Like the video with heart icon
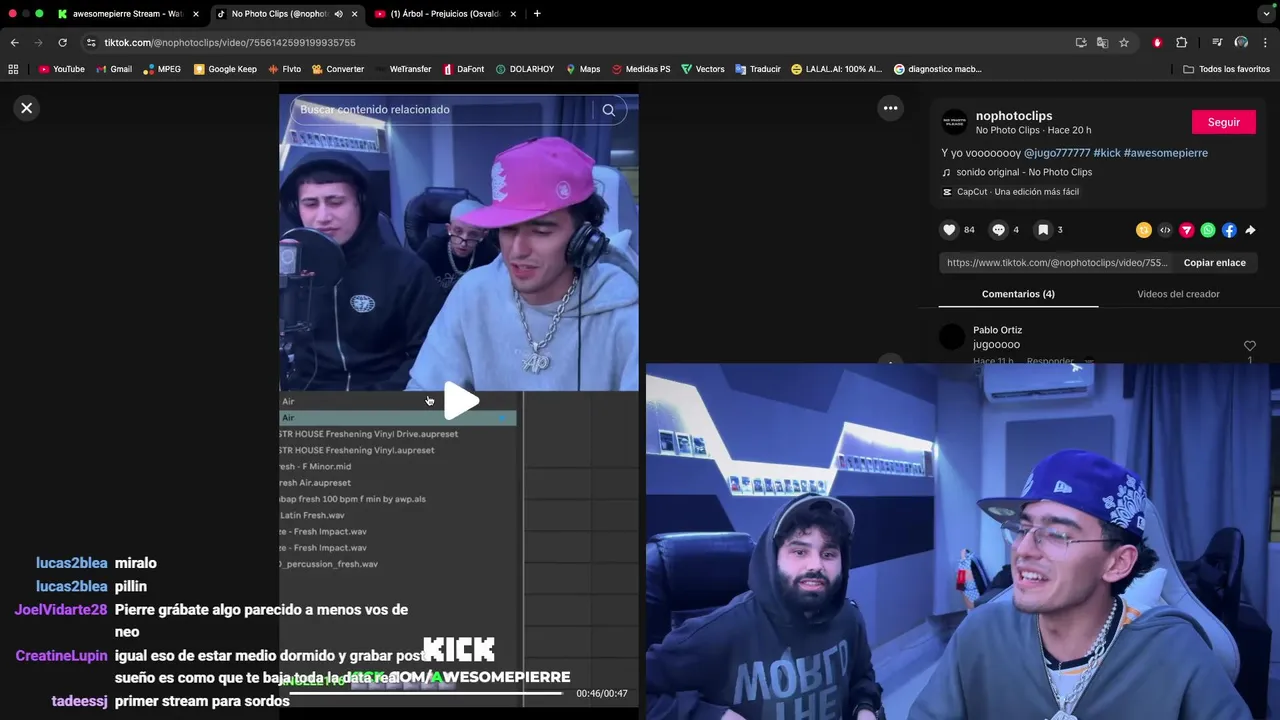The height and width of the screenshot is (720, 1280). 949,230
